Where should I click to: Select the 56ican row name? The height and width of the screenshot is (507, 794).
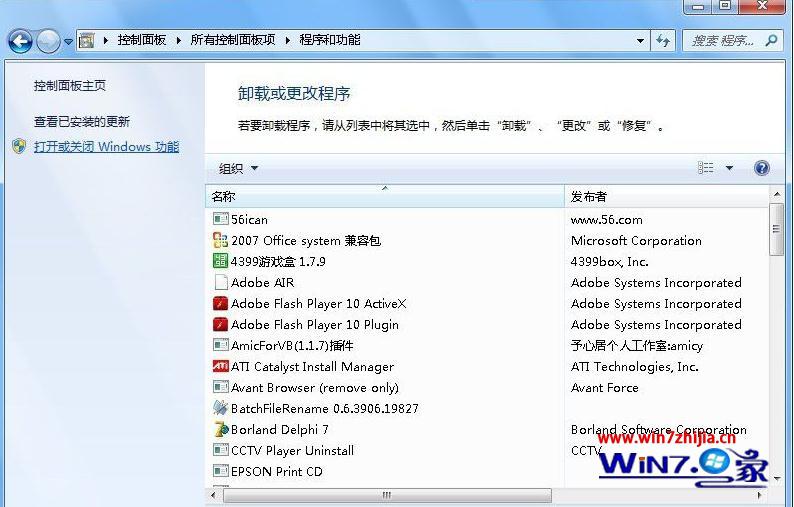[249, 220]
